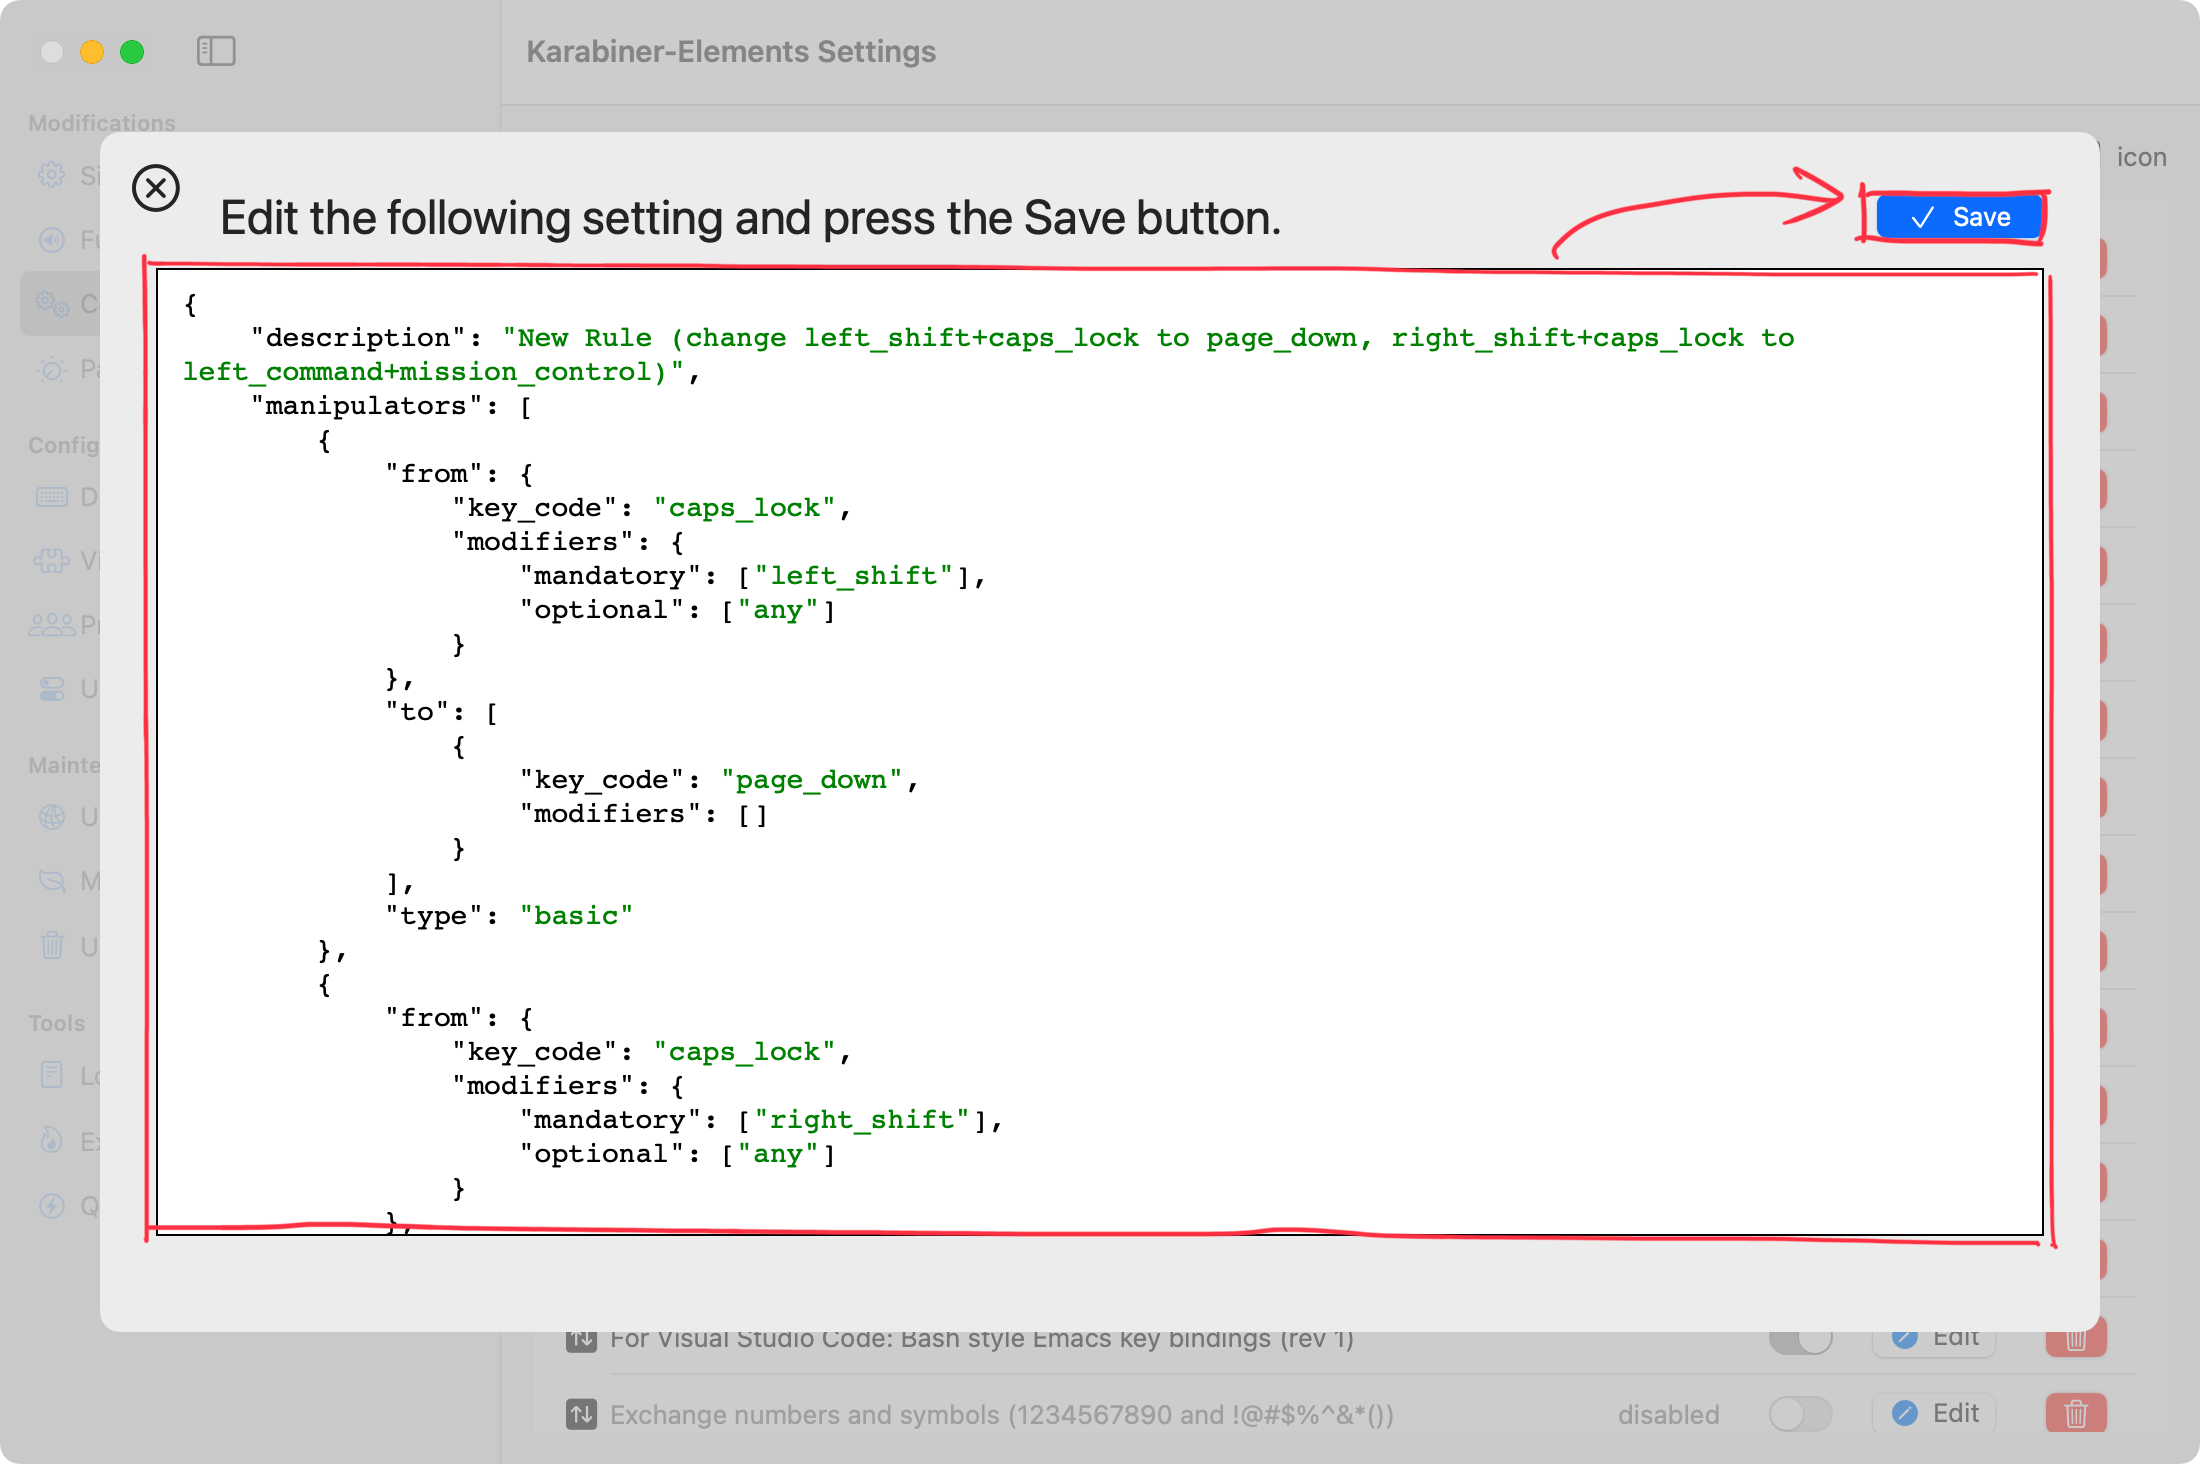Open Log via the document sidebar icon
The height and width of the screenshot is (1464, 2200).
coord(52,1076)
